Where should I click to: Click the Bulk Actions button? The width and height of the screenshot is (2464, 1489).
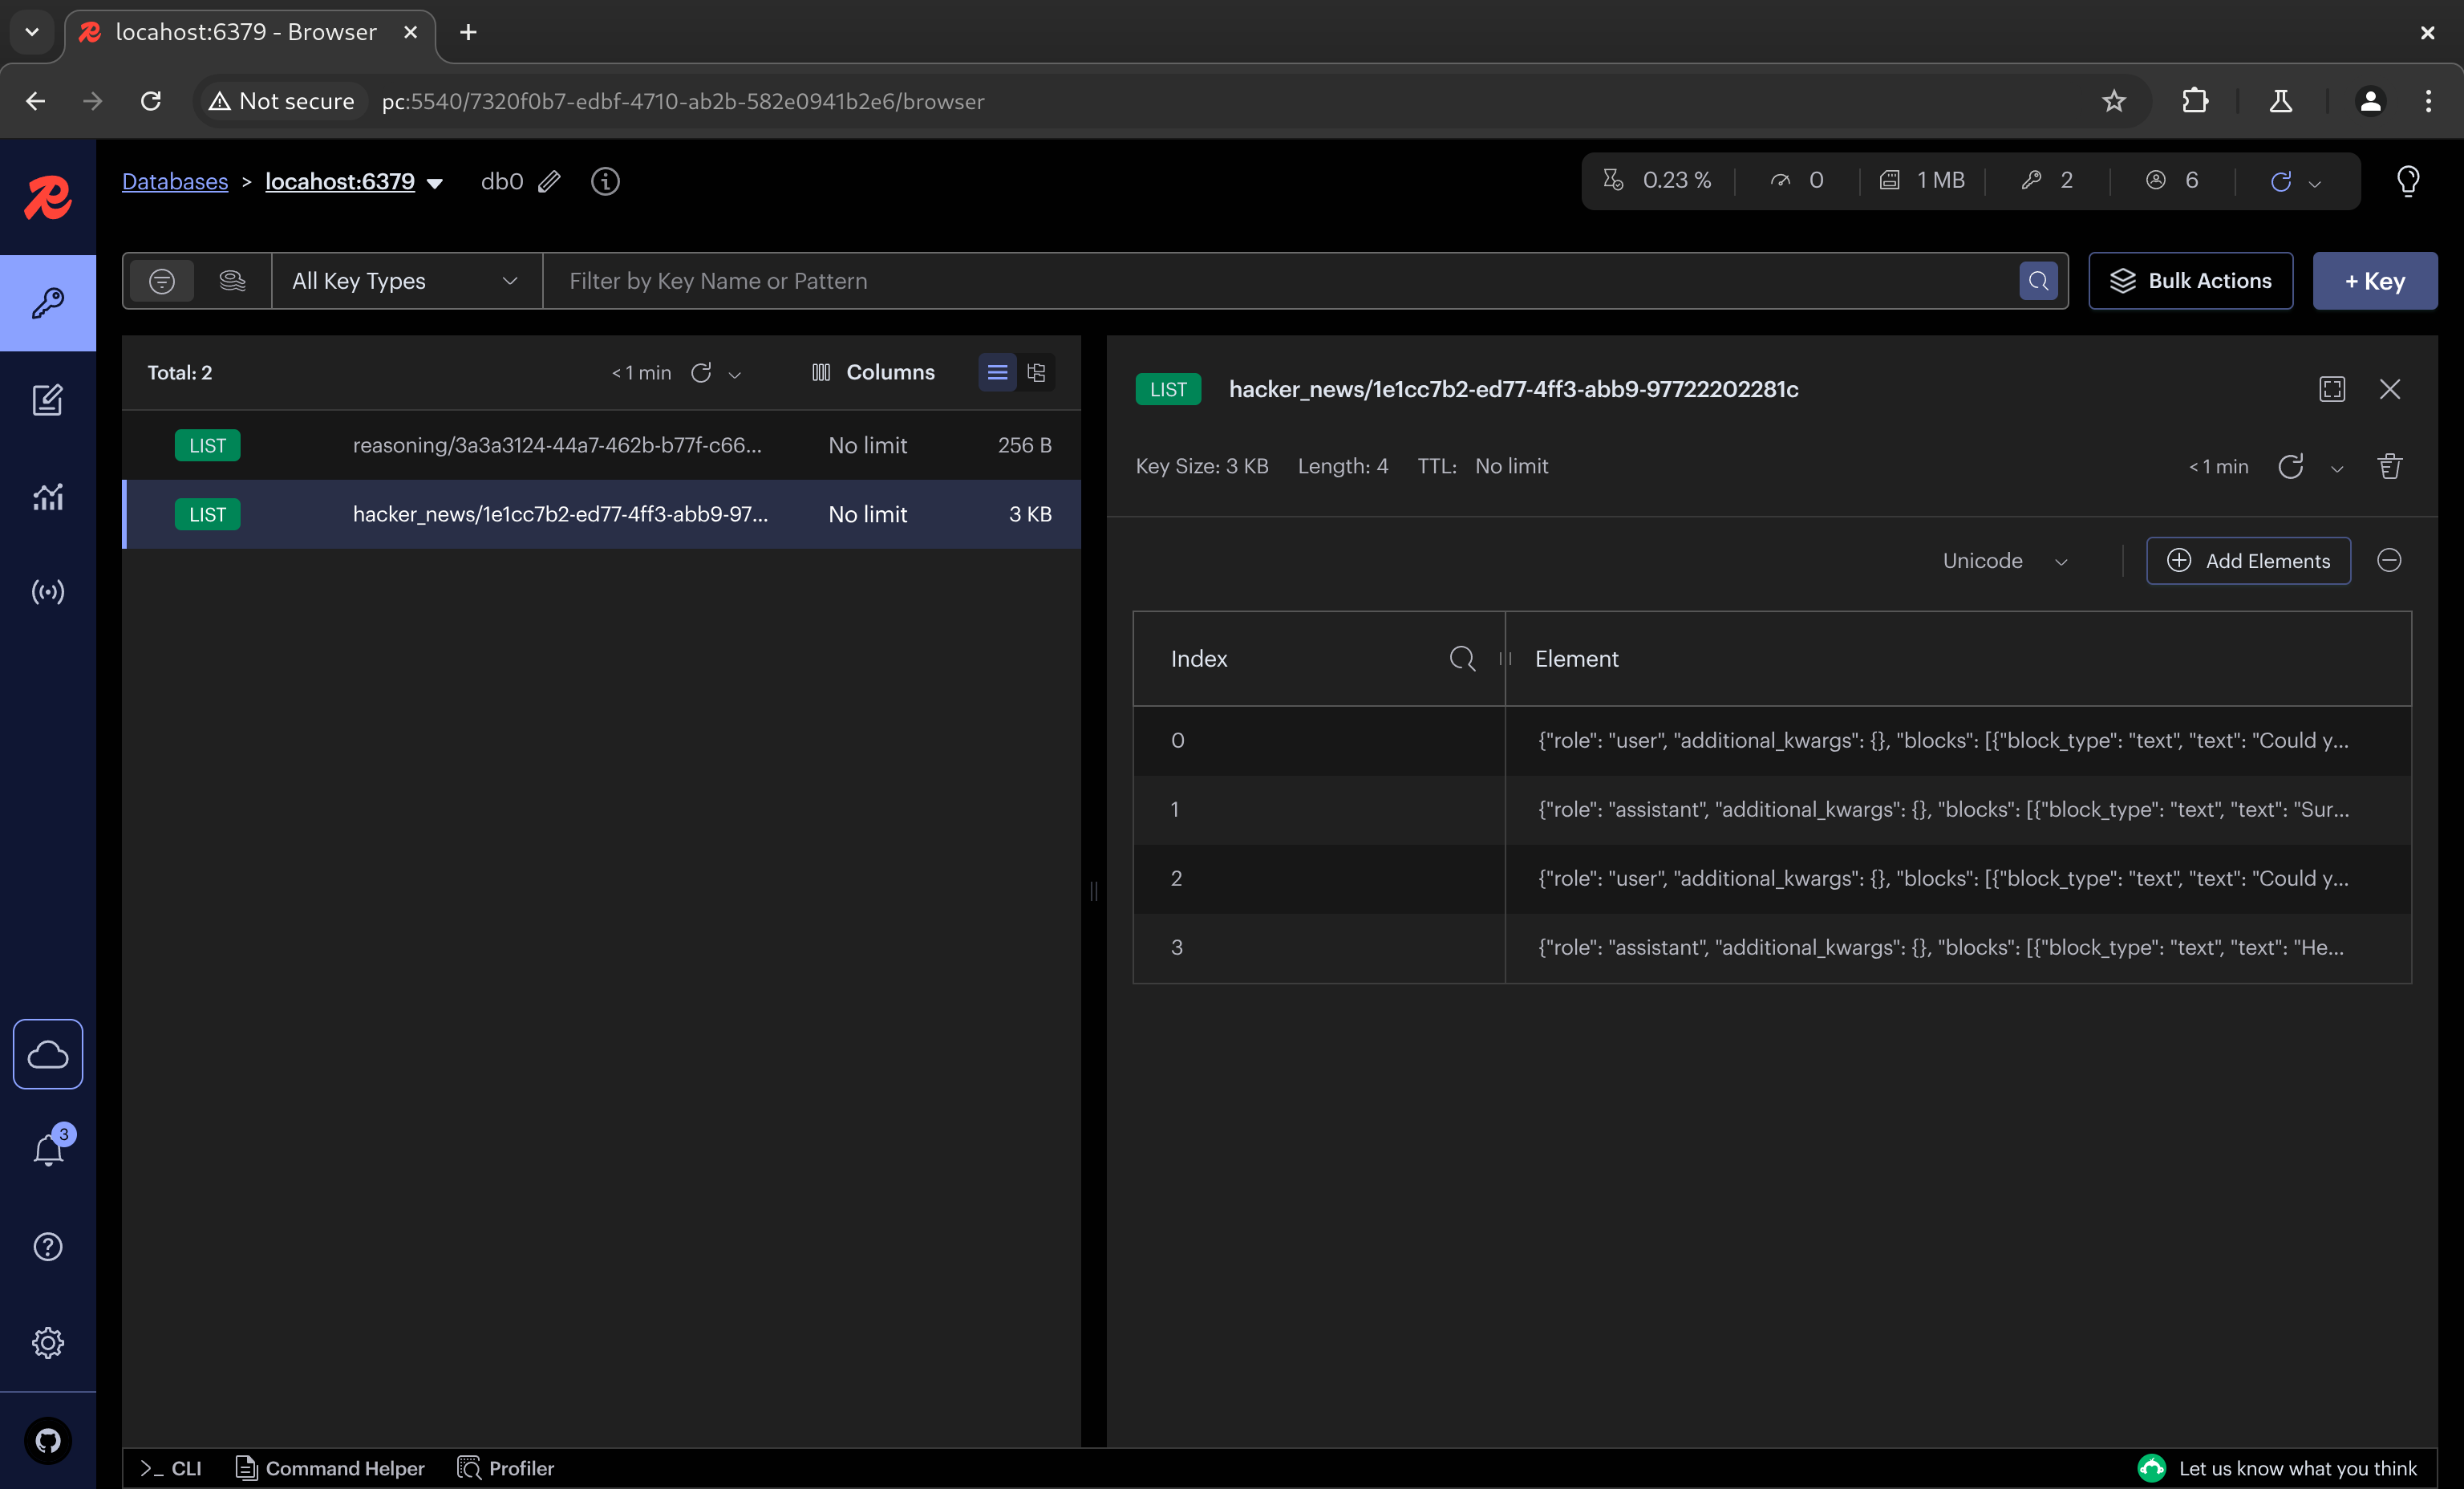(2190, 281)
